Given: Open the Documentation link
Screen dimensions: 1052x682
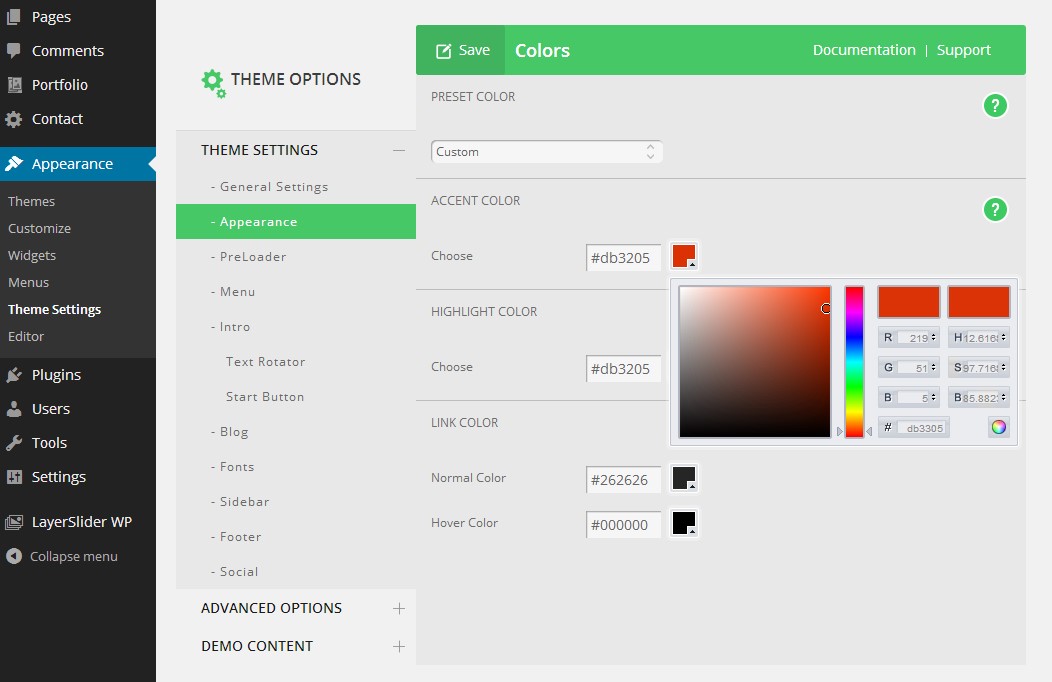Looking at the screenshot, I should click(x=863, y=50).
